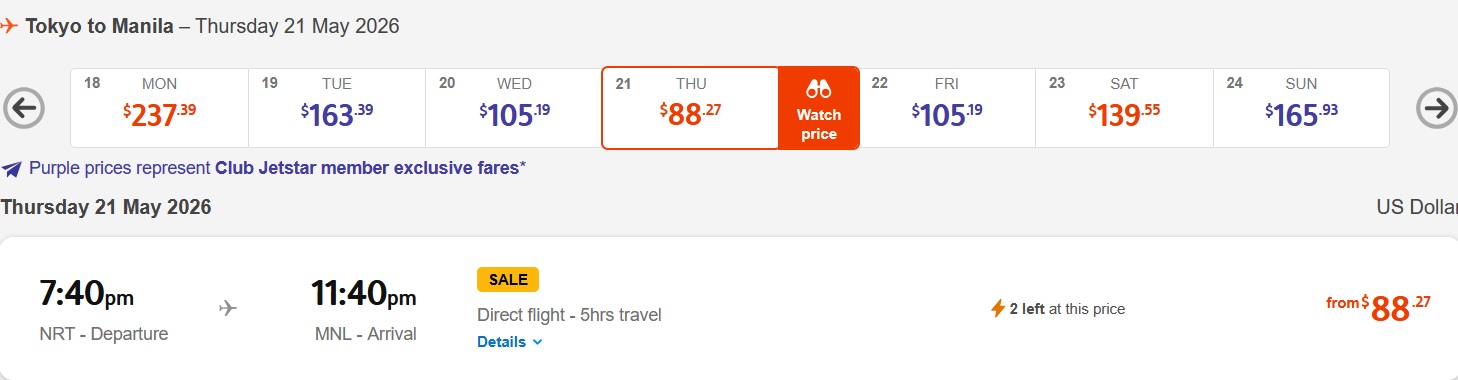
Task: Select Friday 22 fare $105.19
Action: pyautogui.click(x=947, y=108)
